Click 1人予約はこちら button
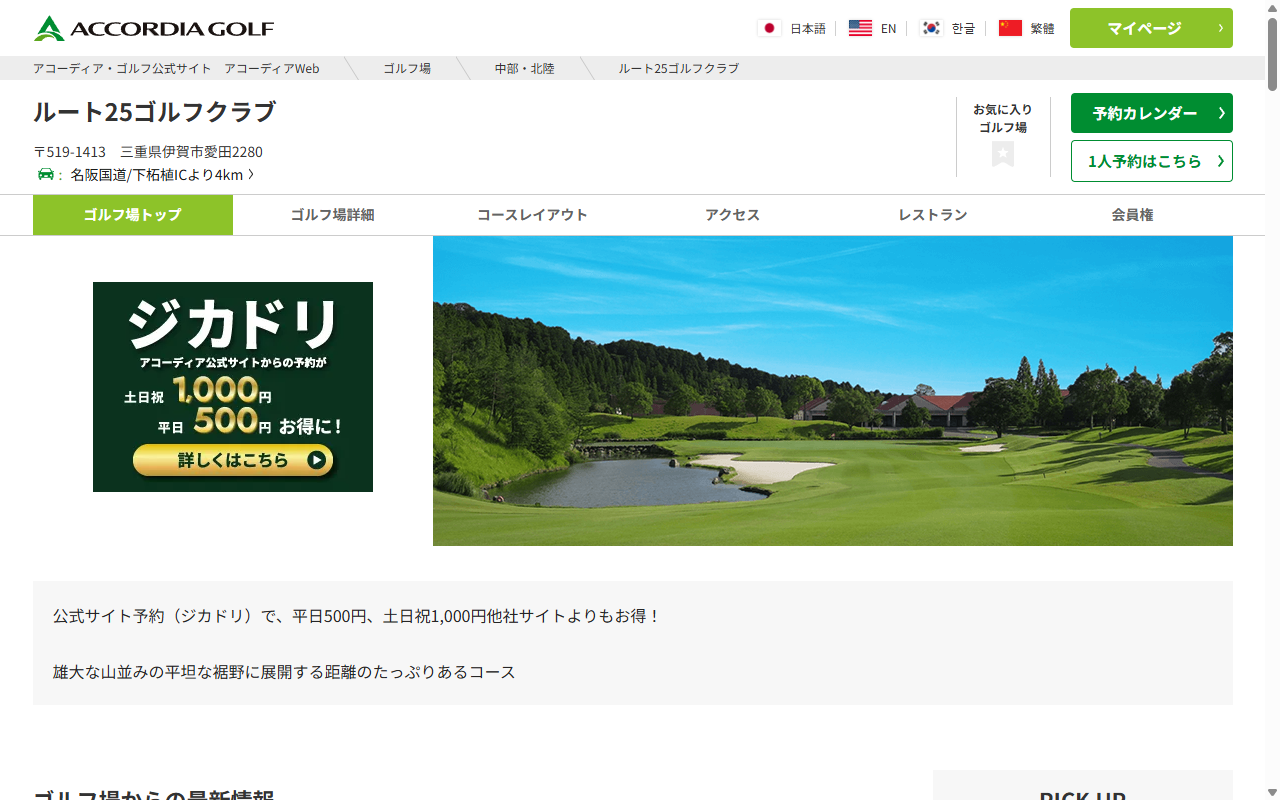Image resolution: width=1280 pixels, height=800 pixels. click(1151, 161)
